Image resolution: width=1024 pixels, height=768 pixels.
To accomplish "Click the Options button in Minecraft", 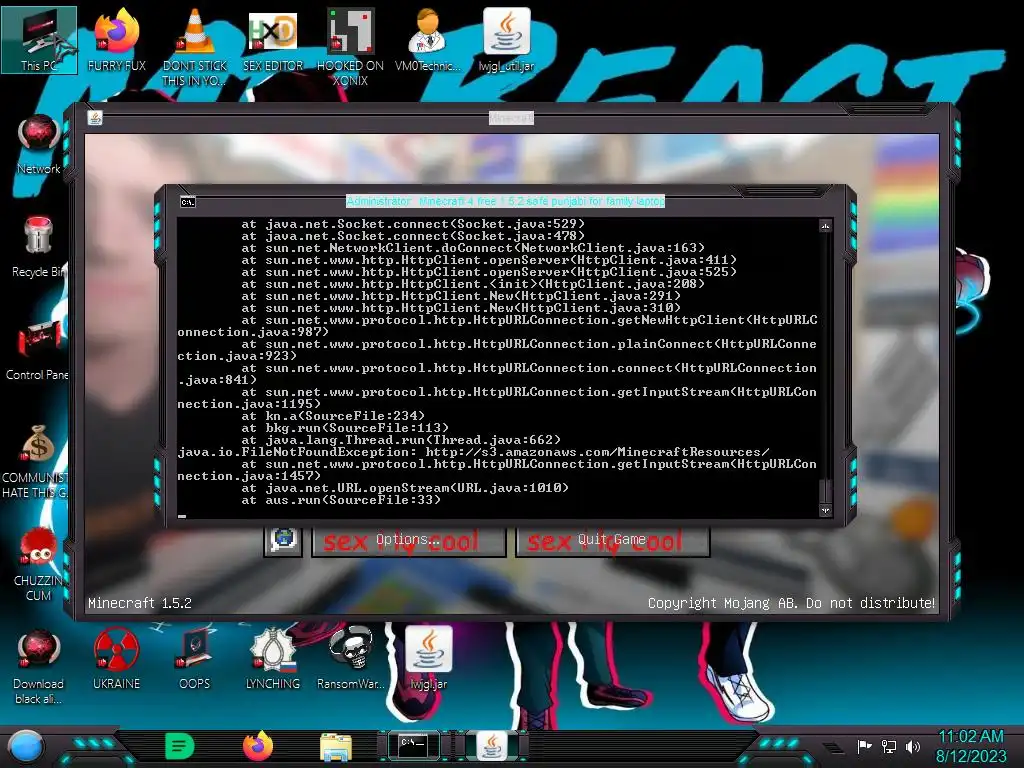I will pyautogui.click(x=409, y=541).
